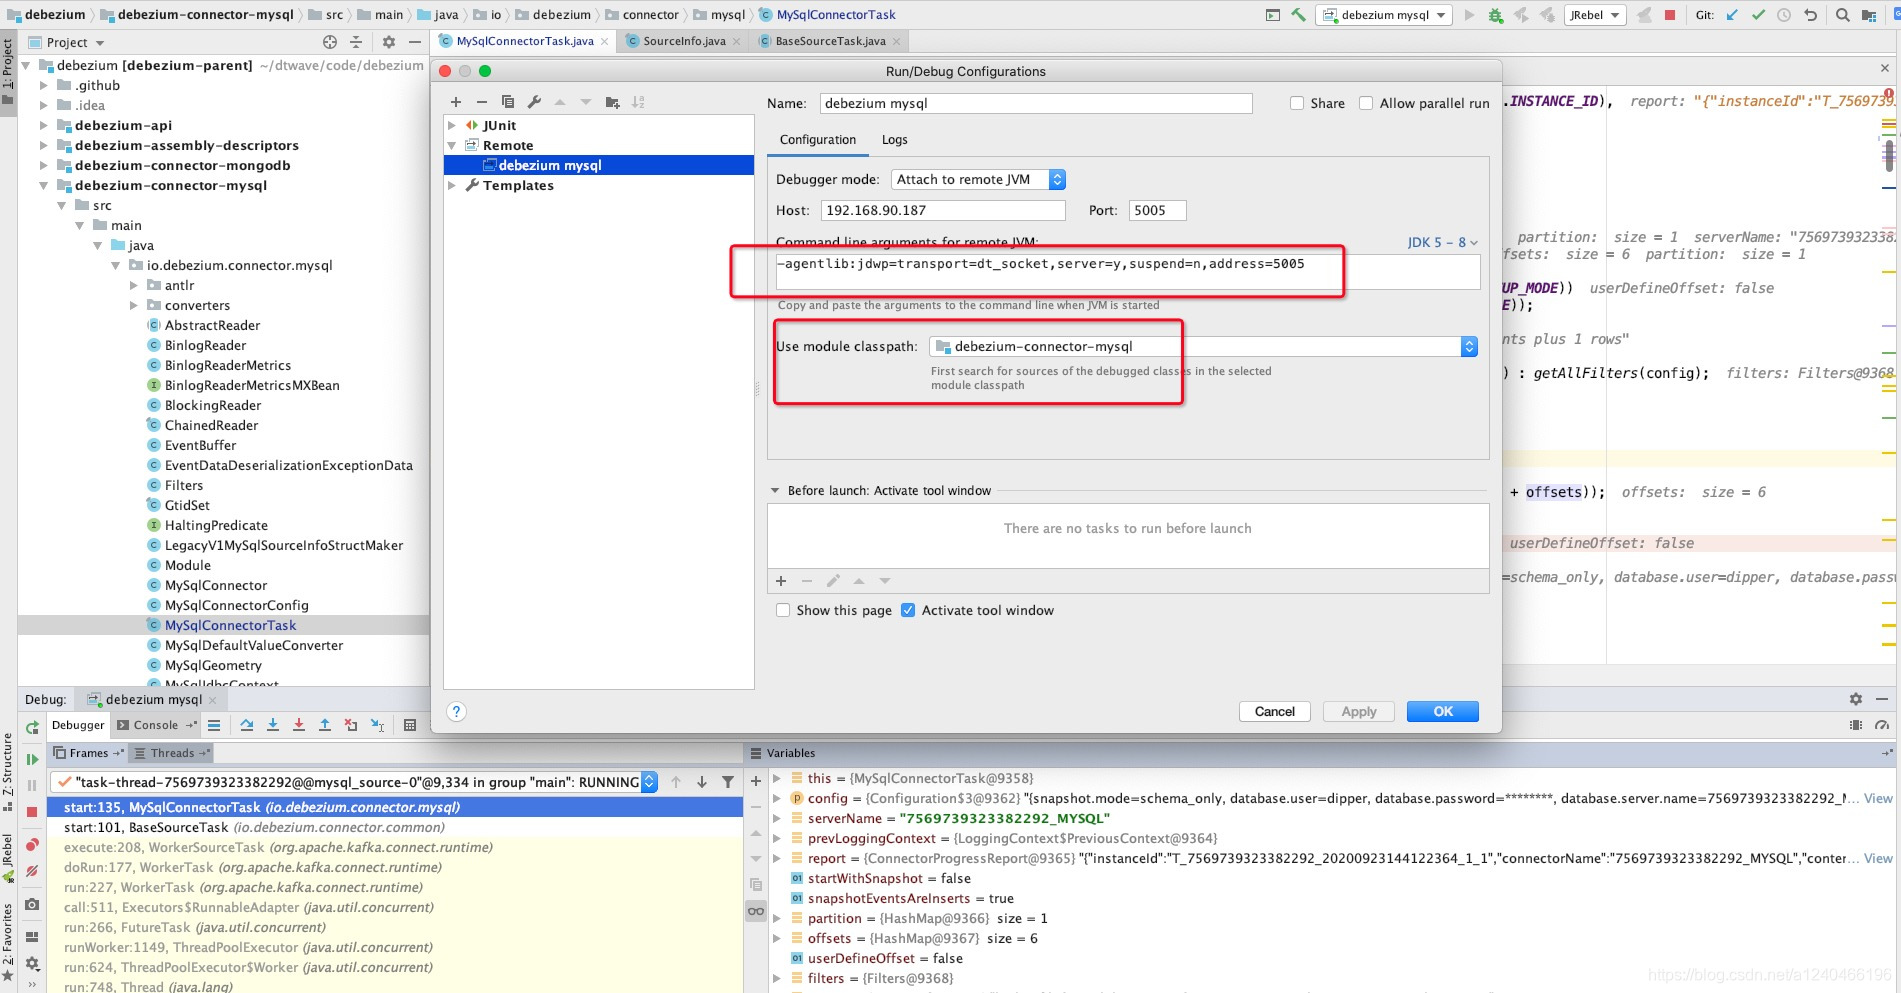Open the Debugger mode dropdown

pos(978,179)
